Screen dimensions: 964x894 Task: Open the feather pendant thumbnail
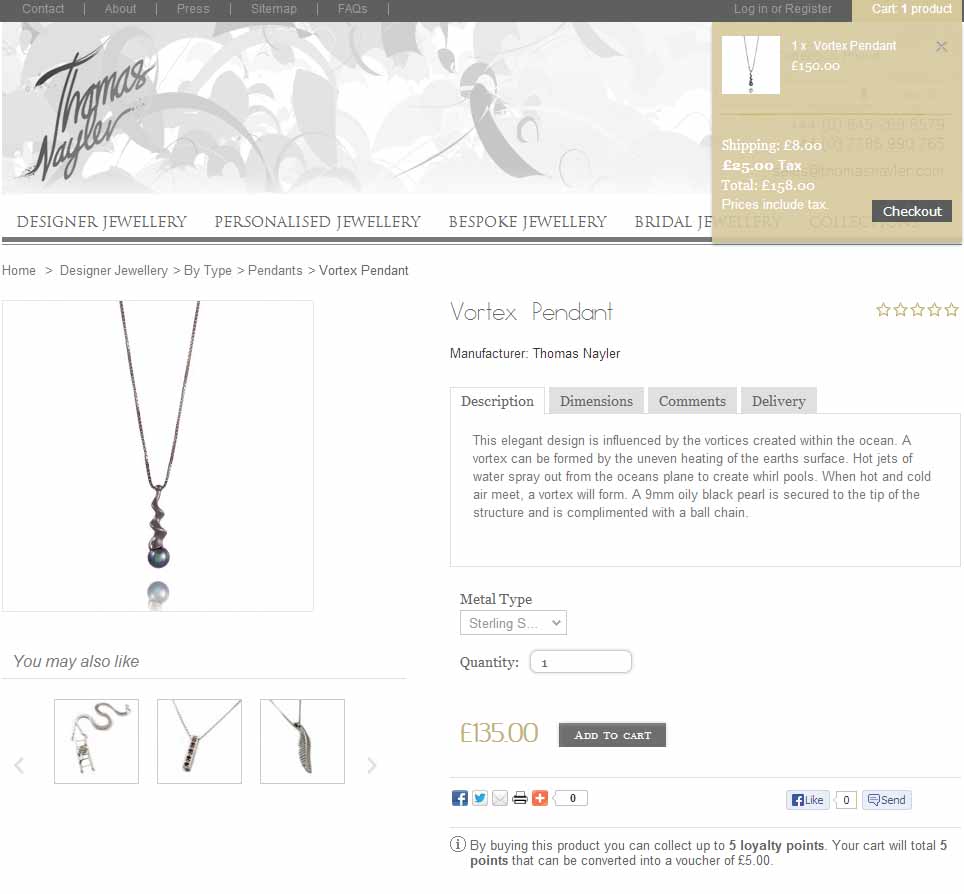pyautogui.click(x=302, y=742)
